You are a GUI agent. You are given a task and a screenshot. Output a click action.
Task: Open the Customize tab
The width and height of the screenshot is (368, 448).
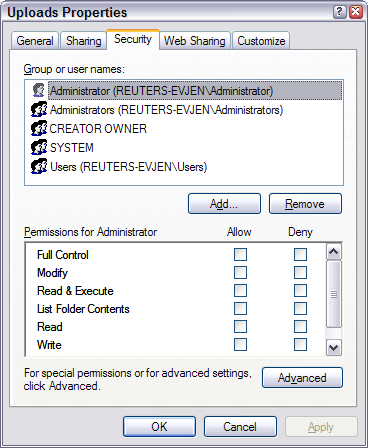tap(261, 41)
